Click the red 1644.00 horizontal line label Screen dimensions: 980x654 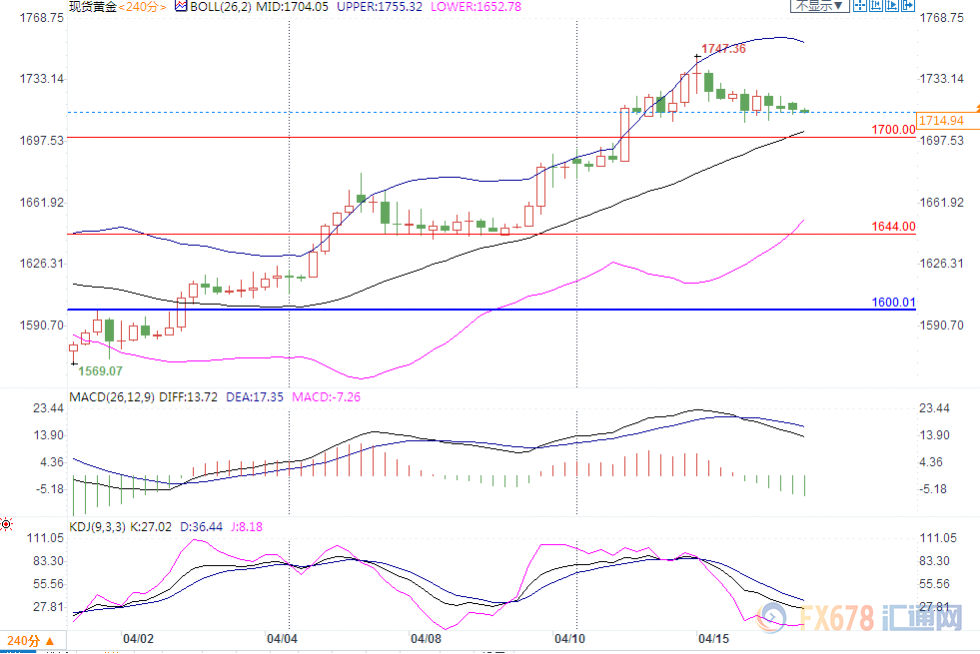pos(893,227)
